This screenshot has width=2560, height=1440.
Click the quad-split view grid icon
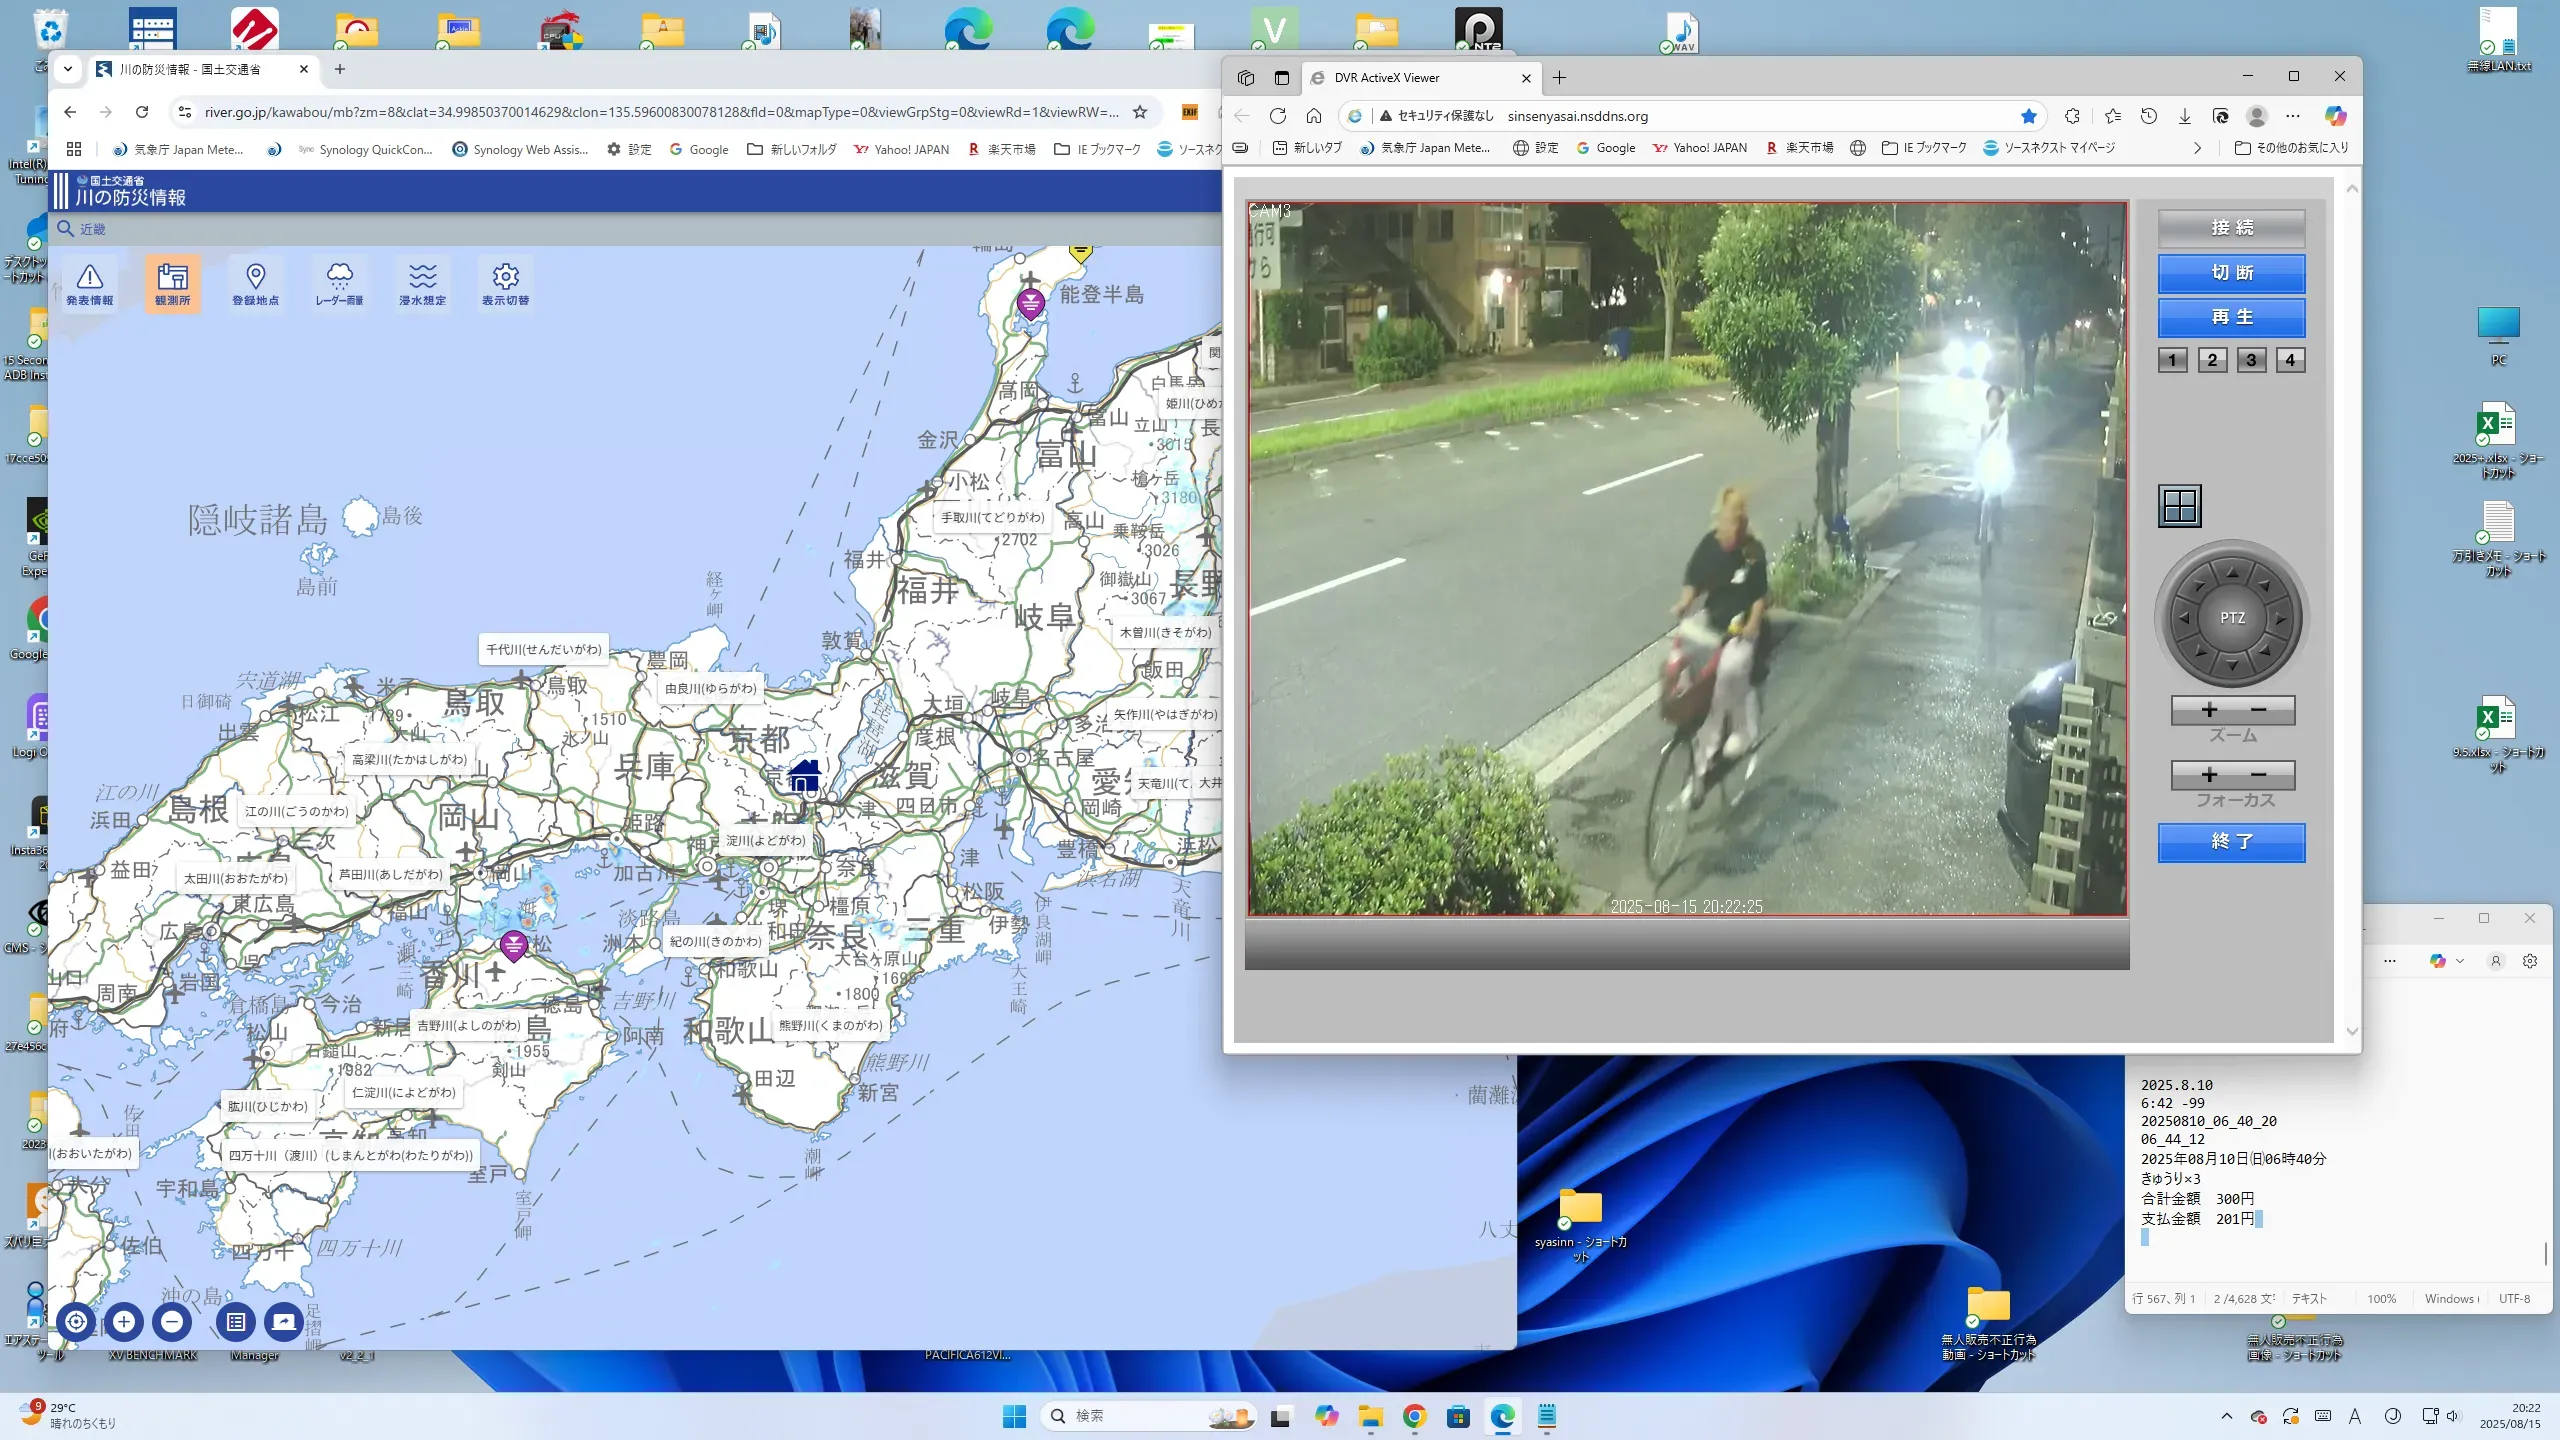coord(2179,506)
